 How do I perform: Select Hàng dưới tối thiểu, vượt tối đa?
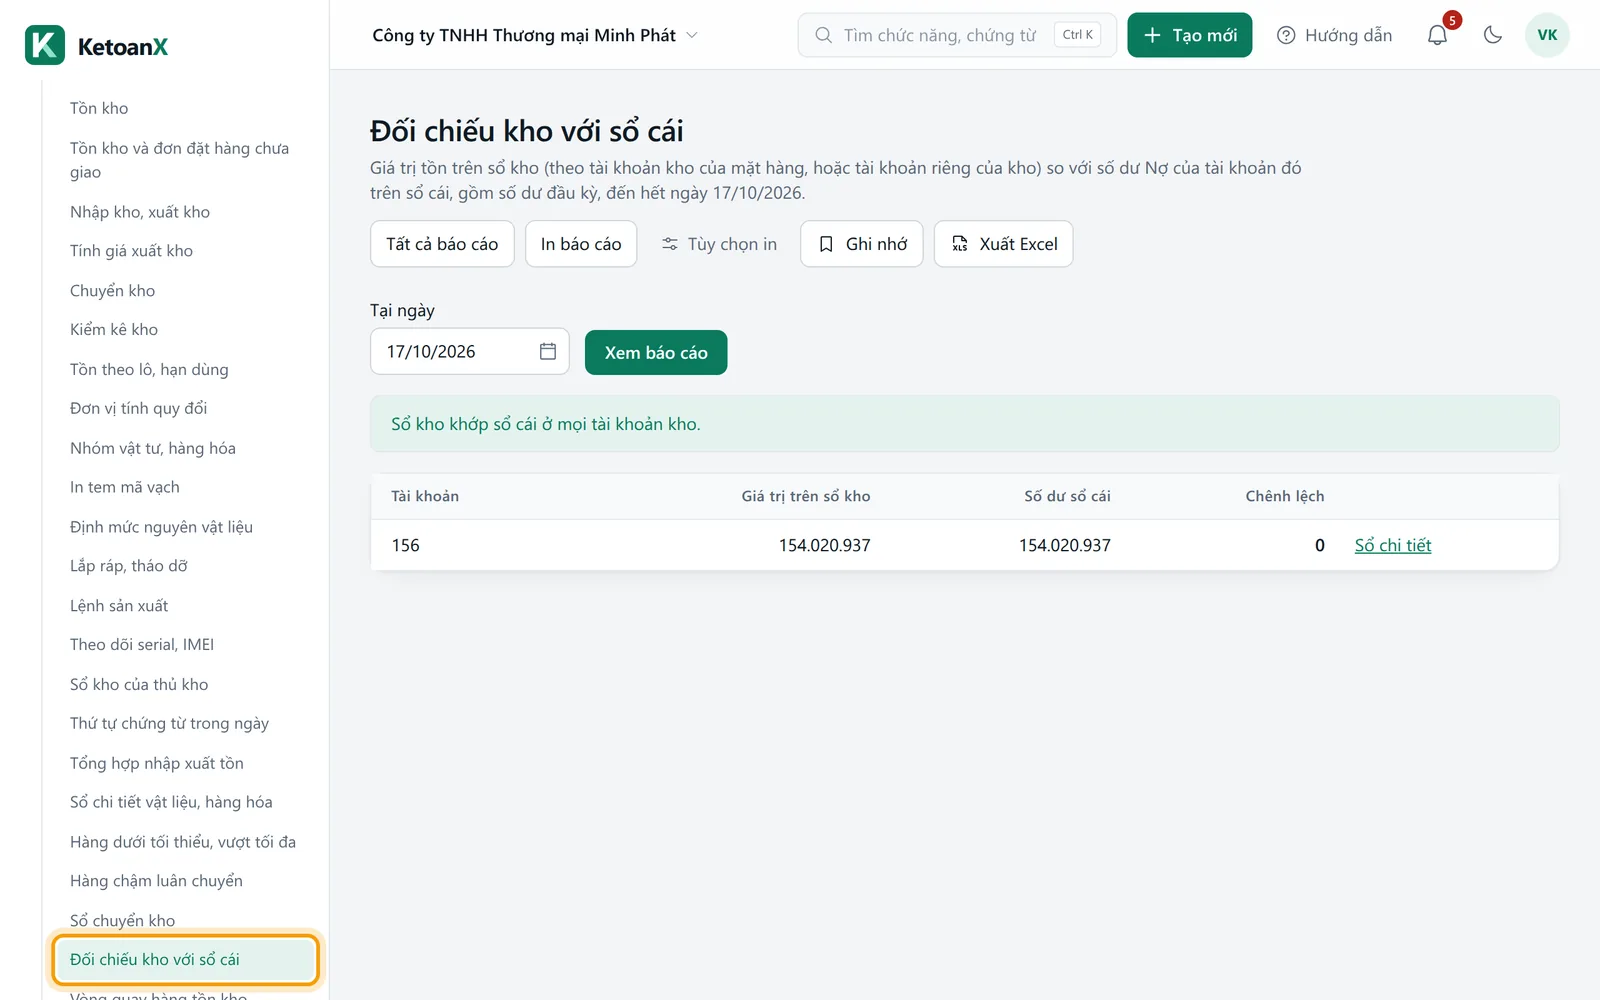183,843
